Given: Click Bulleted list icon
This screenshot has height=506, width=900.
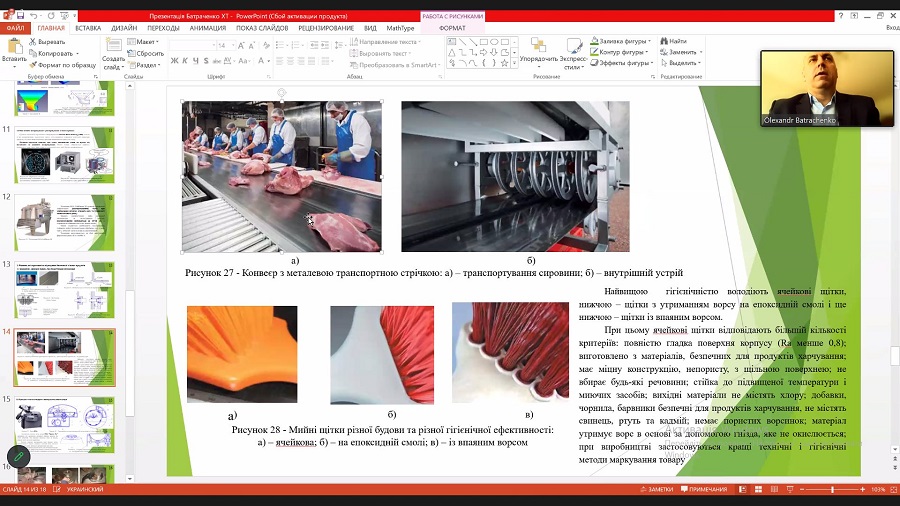Looking at the screenshot, I should (281, 45).
